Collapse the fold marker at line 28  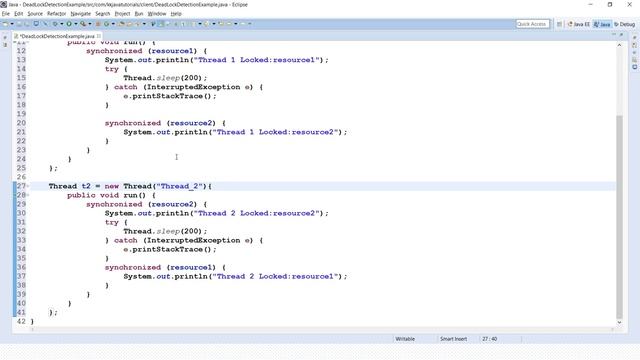tap(28, 195)
